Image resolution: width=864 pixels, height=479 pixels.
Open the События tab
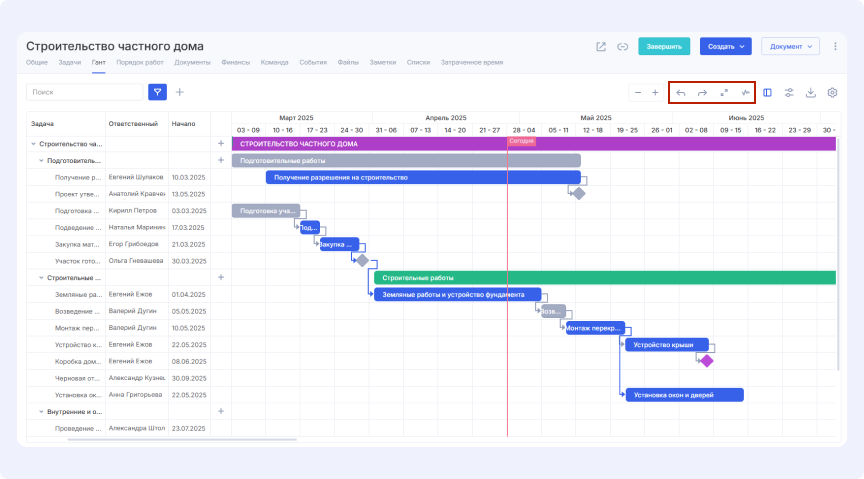[313, 62]
